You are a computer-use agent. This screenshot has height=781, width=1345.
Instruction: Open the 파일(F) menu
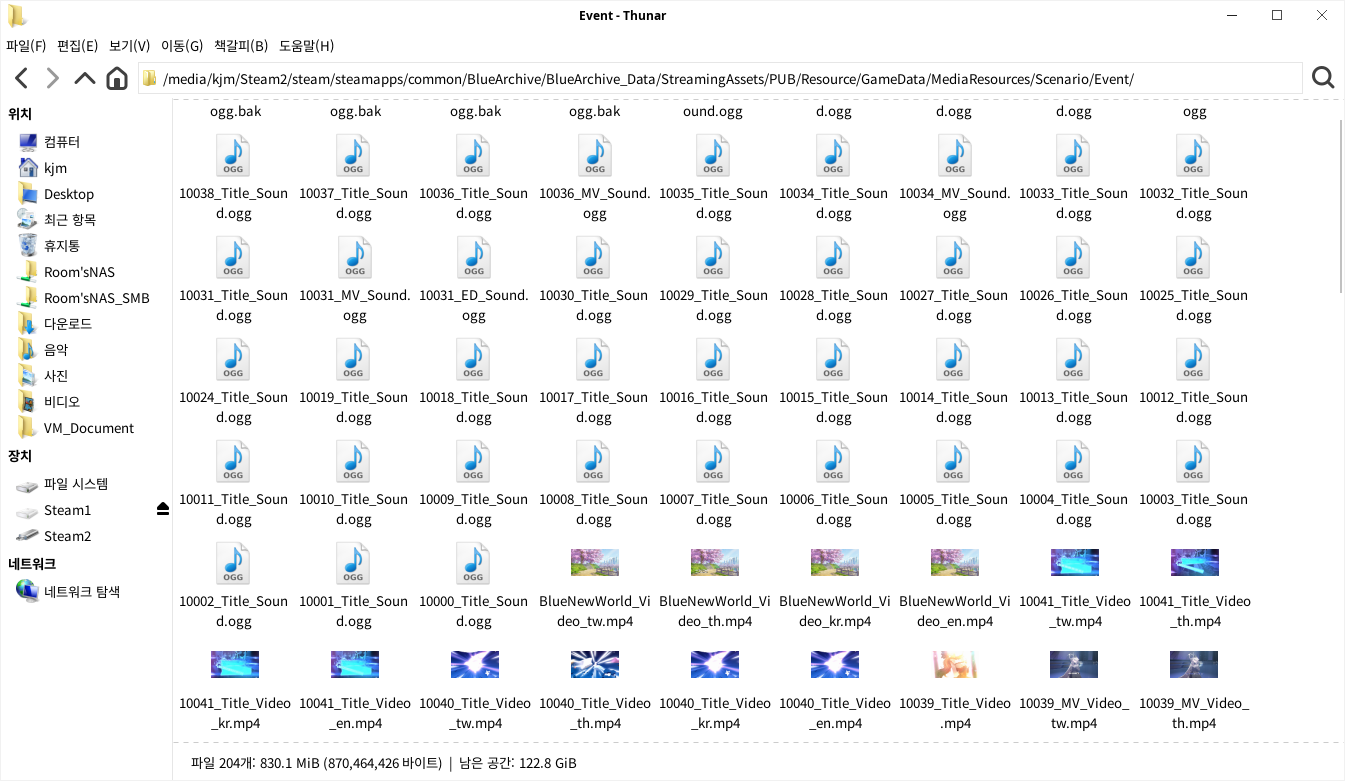(26, 46)
